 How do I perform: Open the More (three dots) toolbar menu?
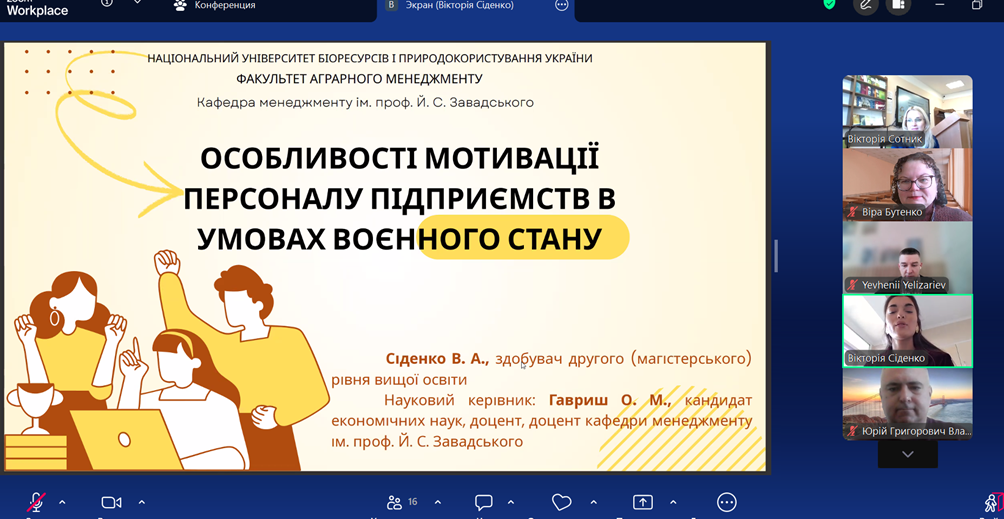(x=727, y=502)
